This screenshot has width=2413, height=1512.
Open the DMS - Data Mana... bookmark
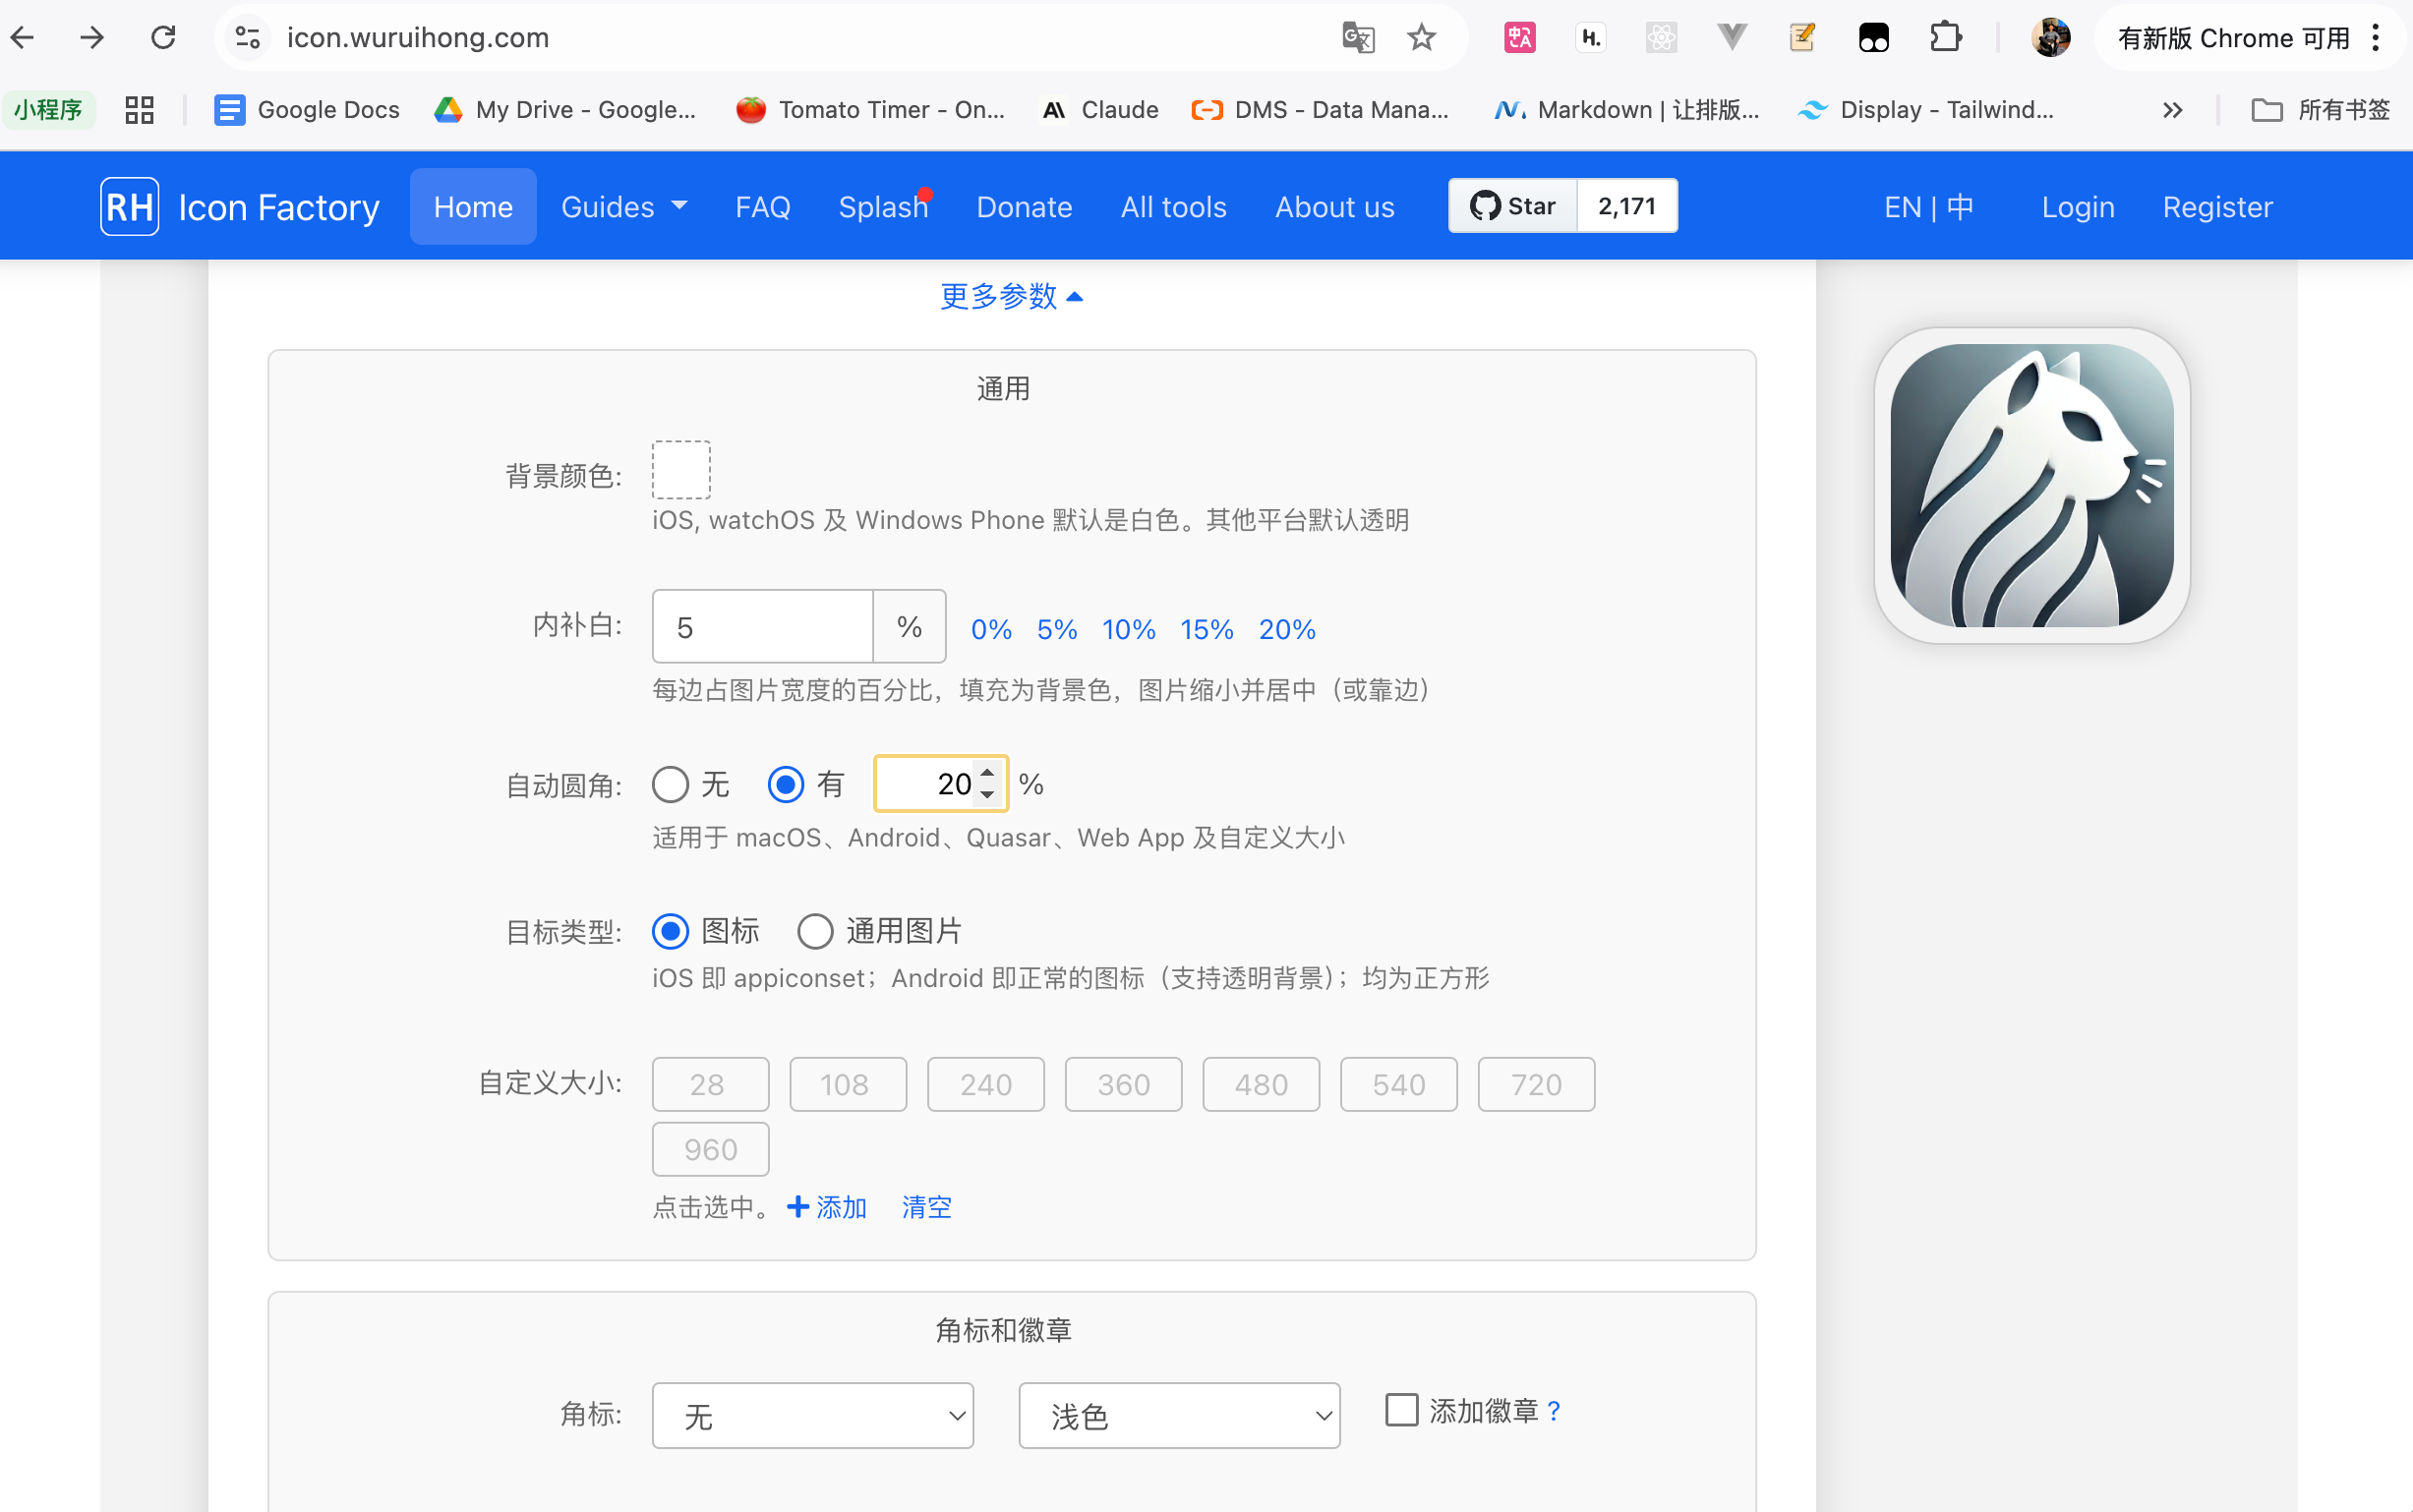(1320, 110)
